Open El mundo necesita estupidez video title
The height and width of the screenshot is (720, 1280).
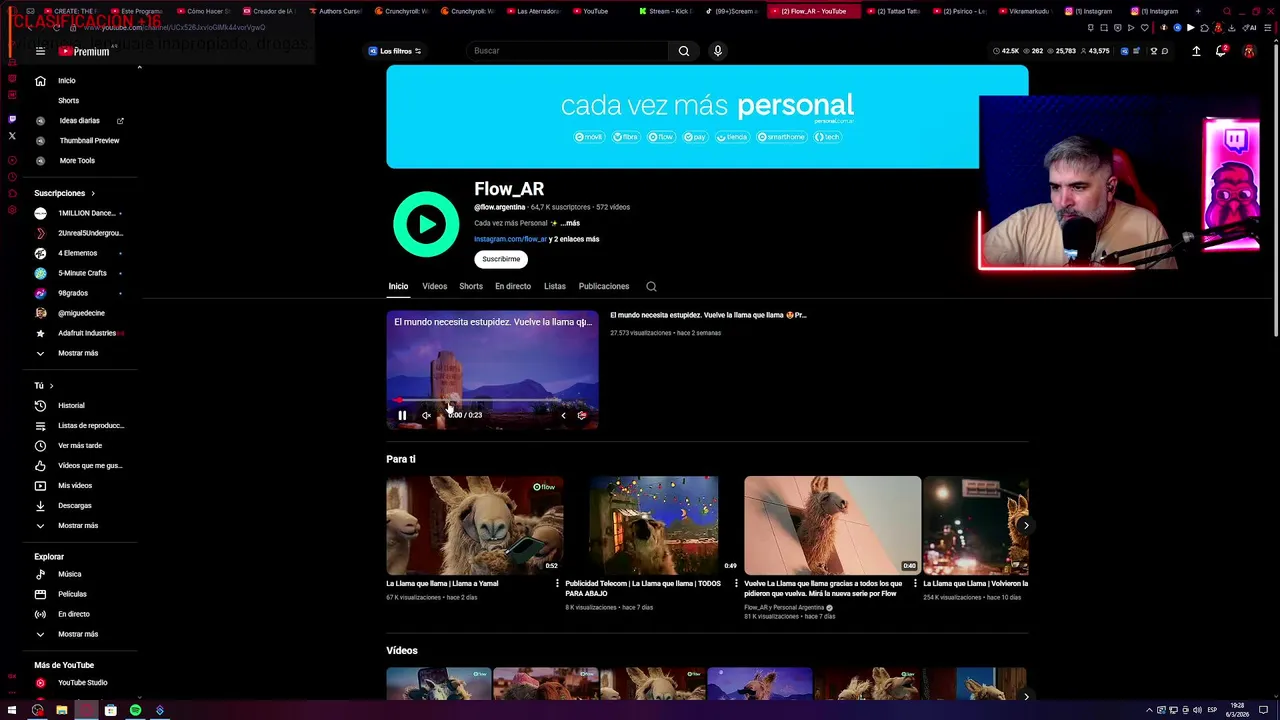[x=708, y=315]
